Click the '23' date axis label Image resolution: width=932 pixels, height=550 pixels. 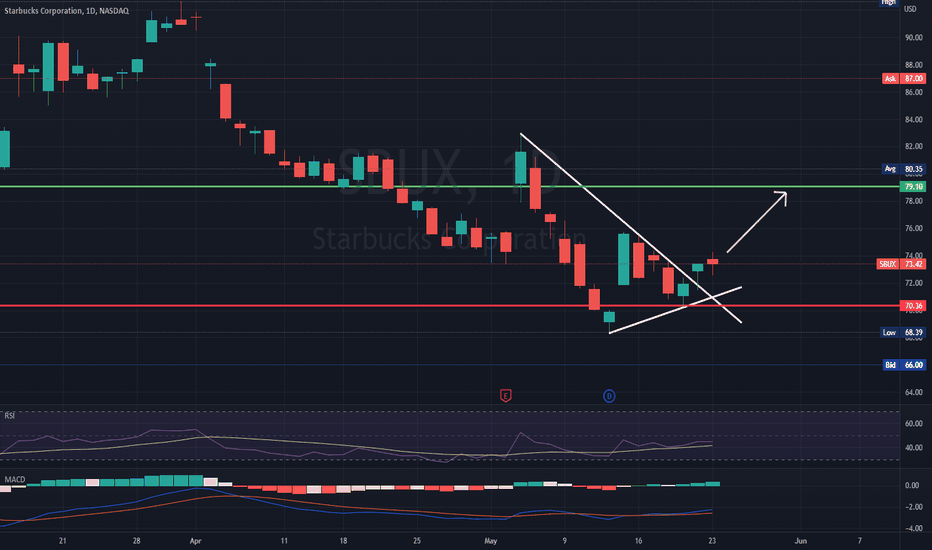[712, 541]
